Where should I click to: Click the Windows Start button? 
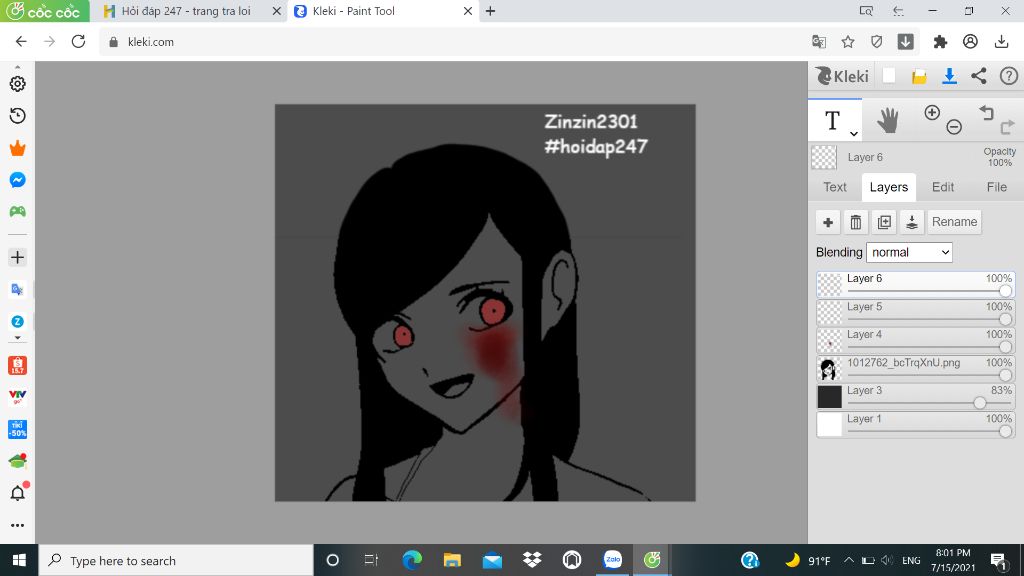tap(19, 560)
